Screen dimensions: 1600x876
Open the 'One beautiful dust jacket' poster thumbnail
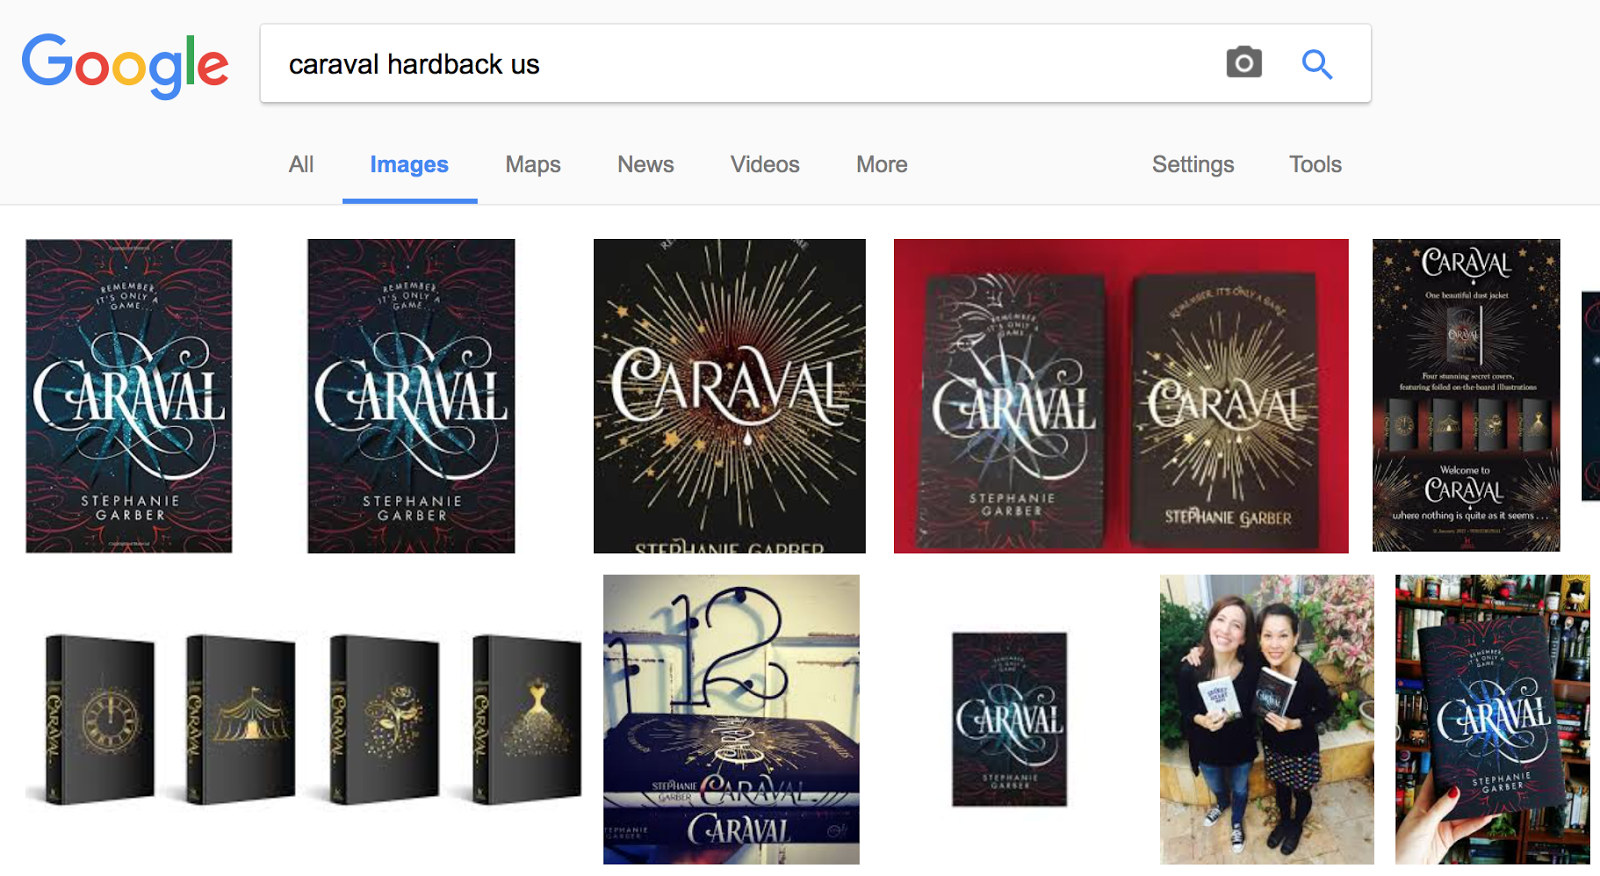coord(1466,396)
